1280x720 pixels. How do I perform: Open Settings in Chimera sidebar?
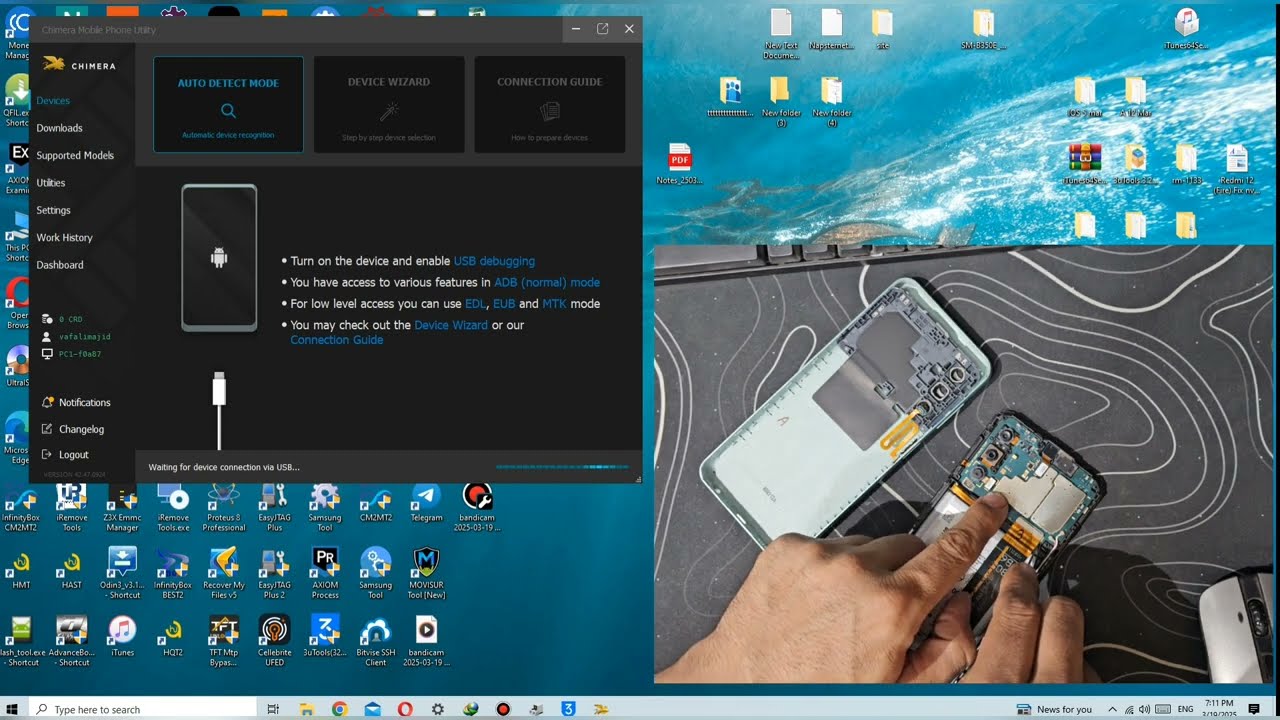coord(53,211)
